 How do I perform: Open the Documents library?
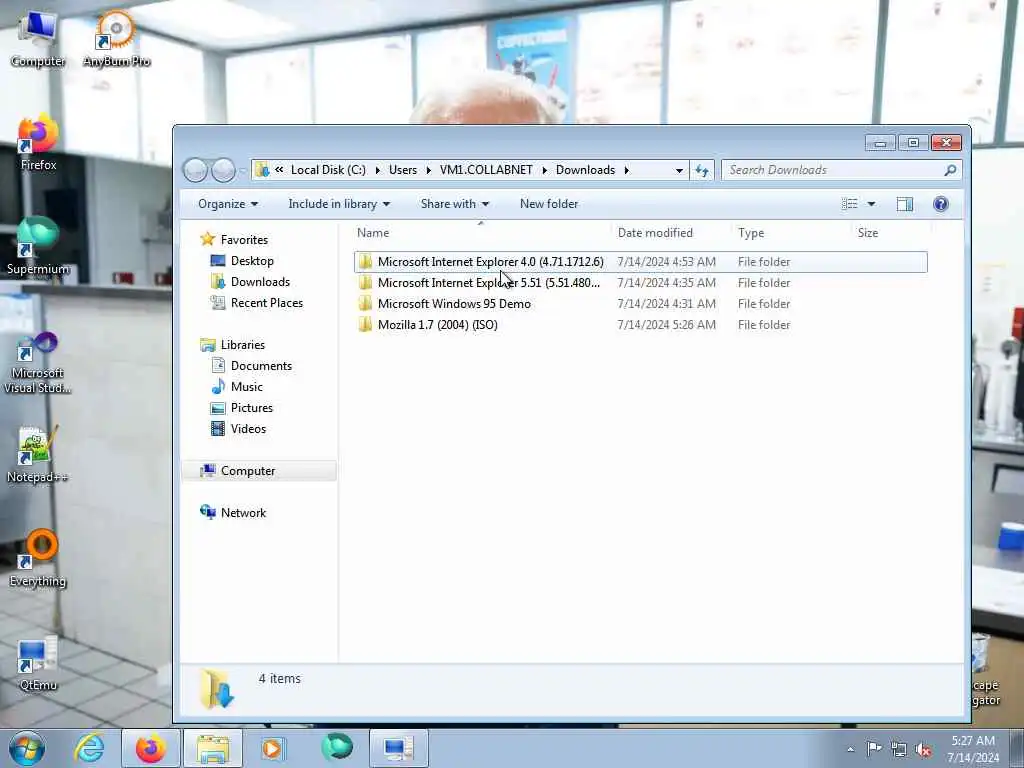coord(261,366)
